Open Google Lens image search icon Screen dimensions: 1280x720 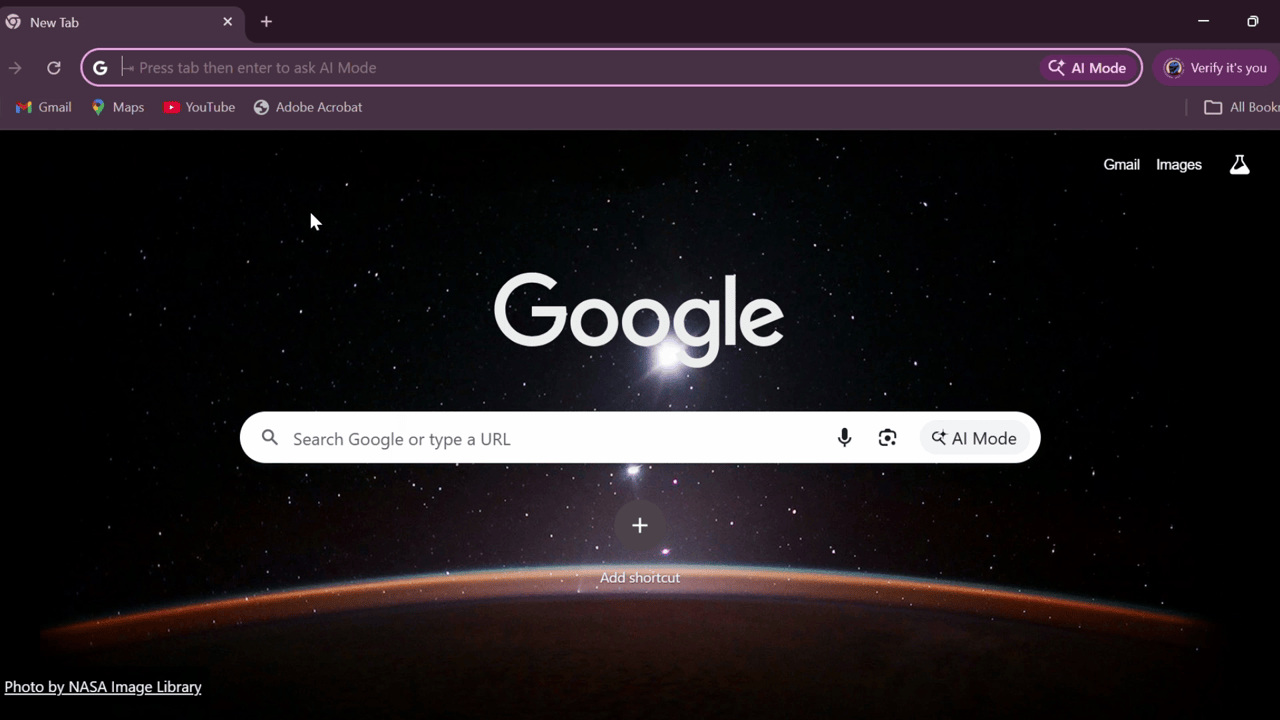click(x=887, y=438)
